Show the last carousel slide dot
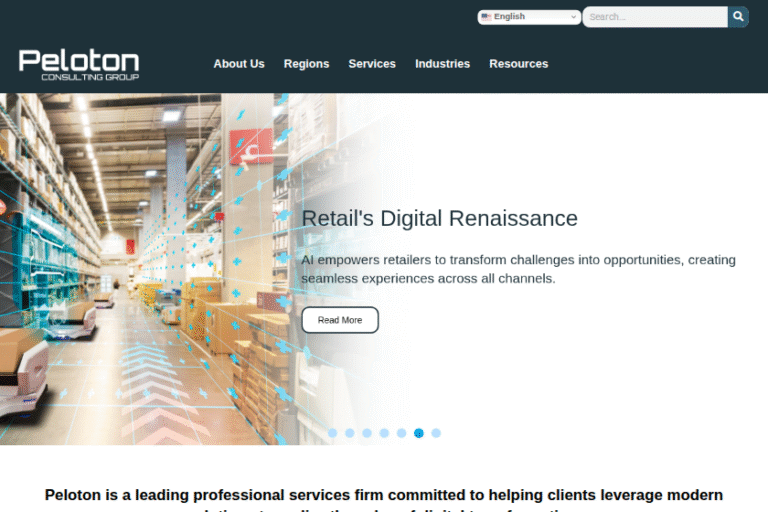768x512 pixels. click(436, 433)
